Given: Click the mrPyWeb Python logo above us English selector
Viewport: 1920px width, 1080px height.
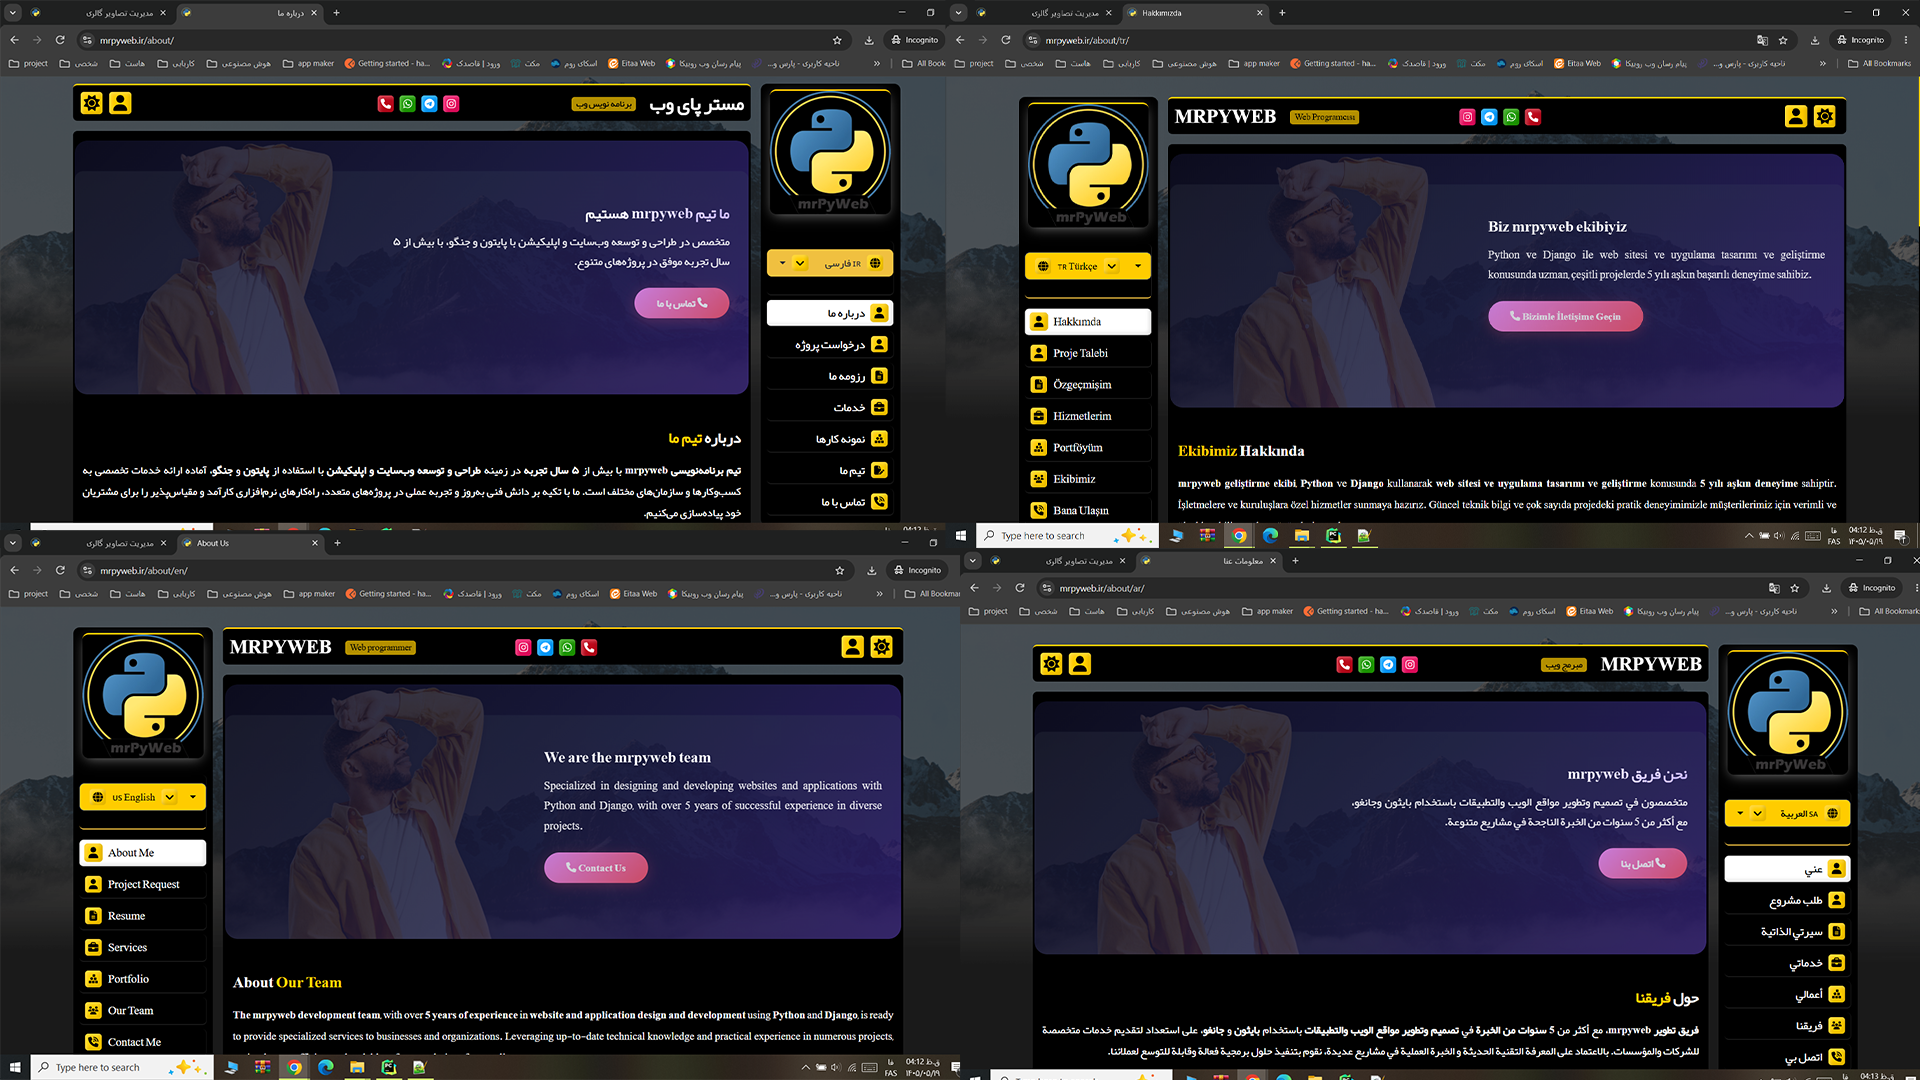Looking at the screenshot, I should tap(143, 697).
